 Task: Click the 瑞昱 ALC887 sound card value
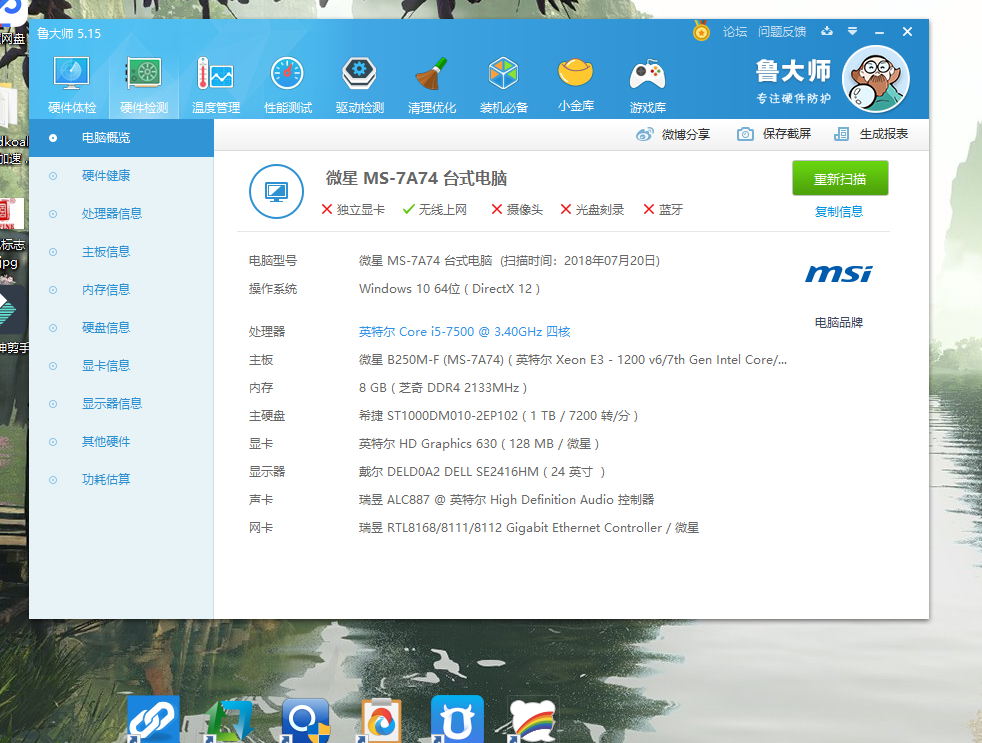coord(507,500)
